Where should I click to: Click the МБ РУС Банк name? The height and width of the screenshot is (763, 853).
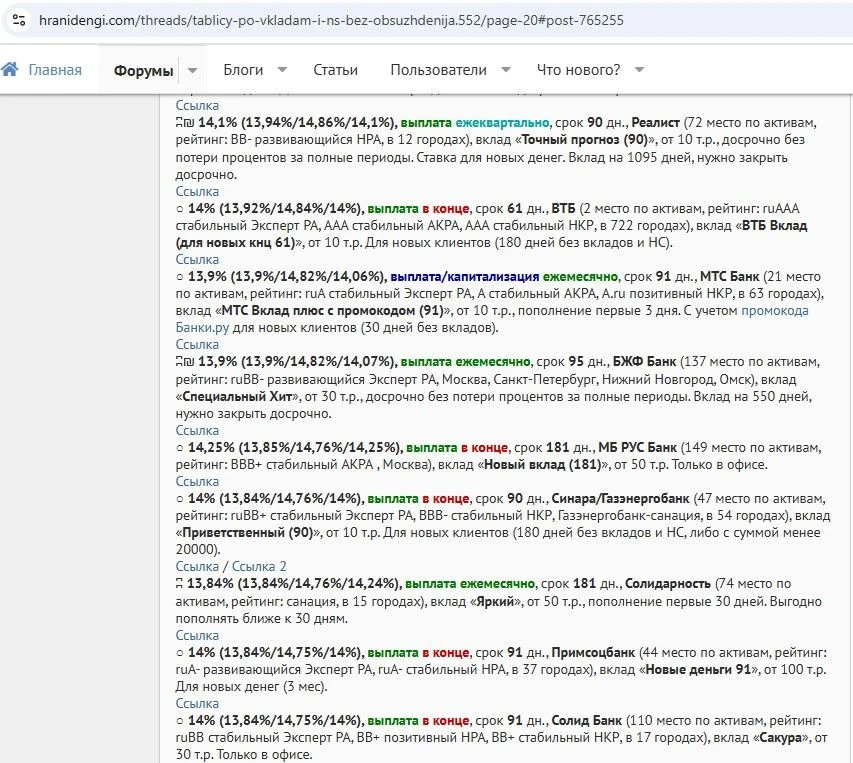(x=638, y=448)
